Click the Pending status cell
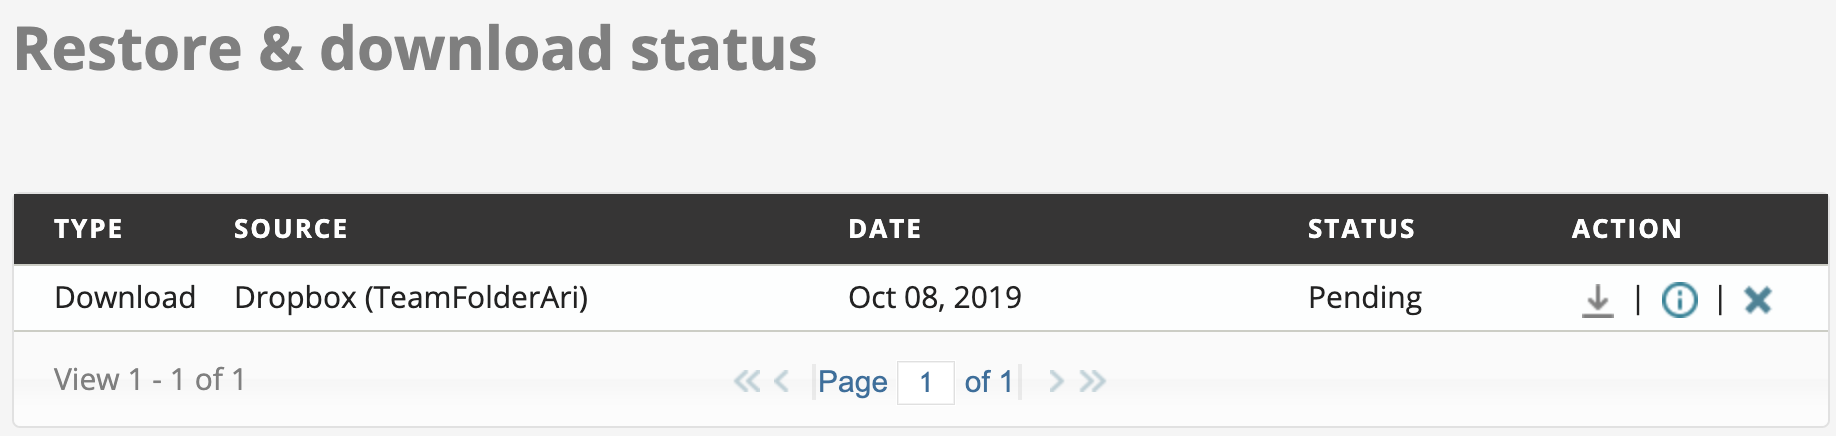Screen dimensions: 1836x436 (x=1364, y=298)
